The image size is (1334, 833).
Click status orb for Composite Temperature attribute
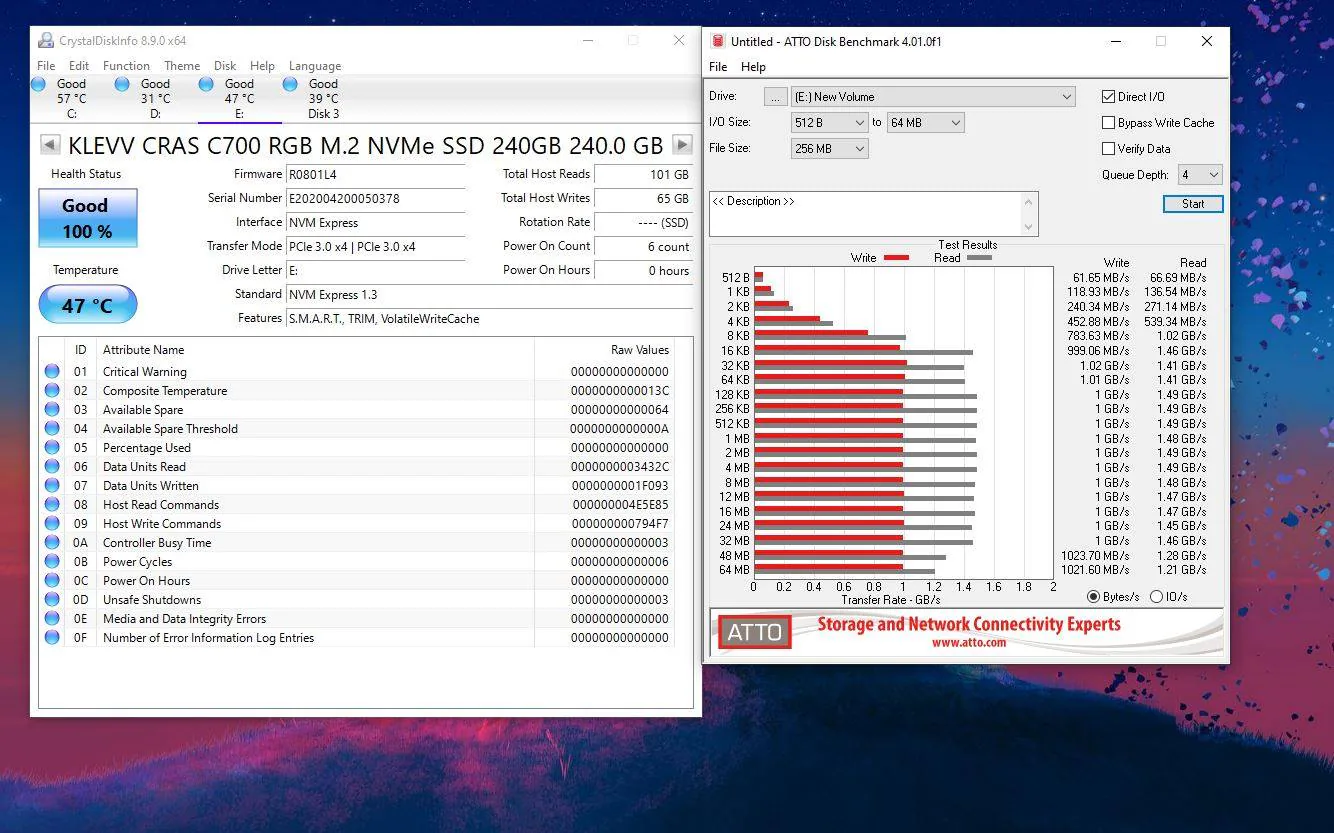point(52,391)
